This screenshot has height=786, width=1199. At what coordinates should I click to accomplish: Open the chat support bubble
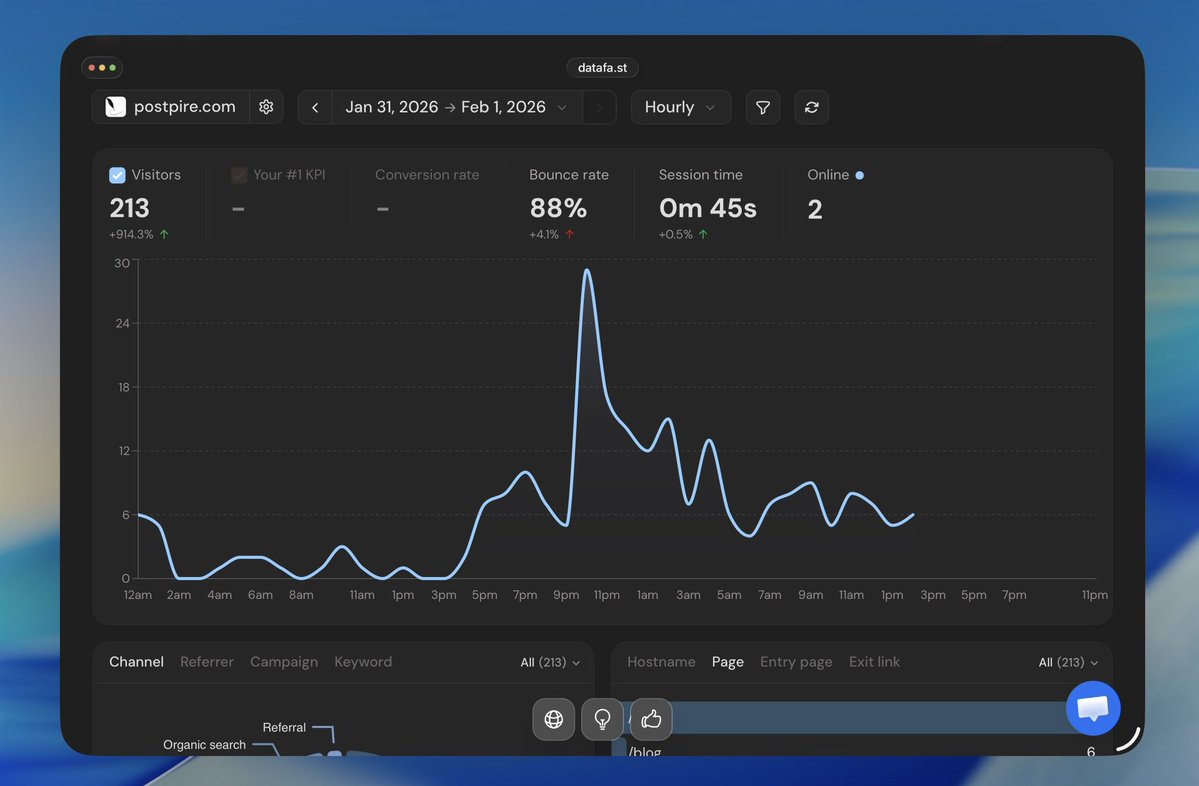pos(1093,708)
